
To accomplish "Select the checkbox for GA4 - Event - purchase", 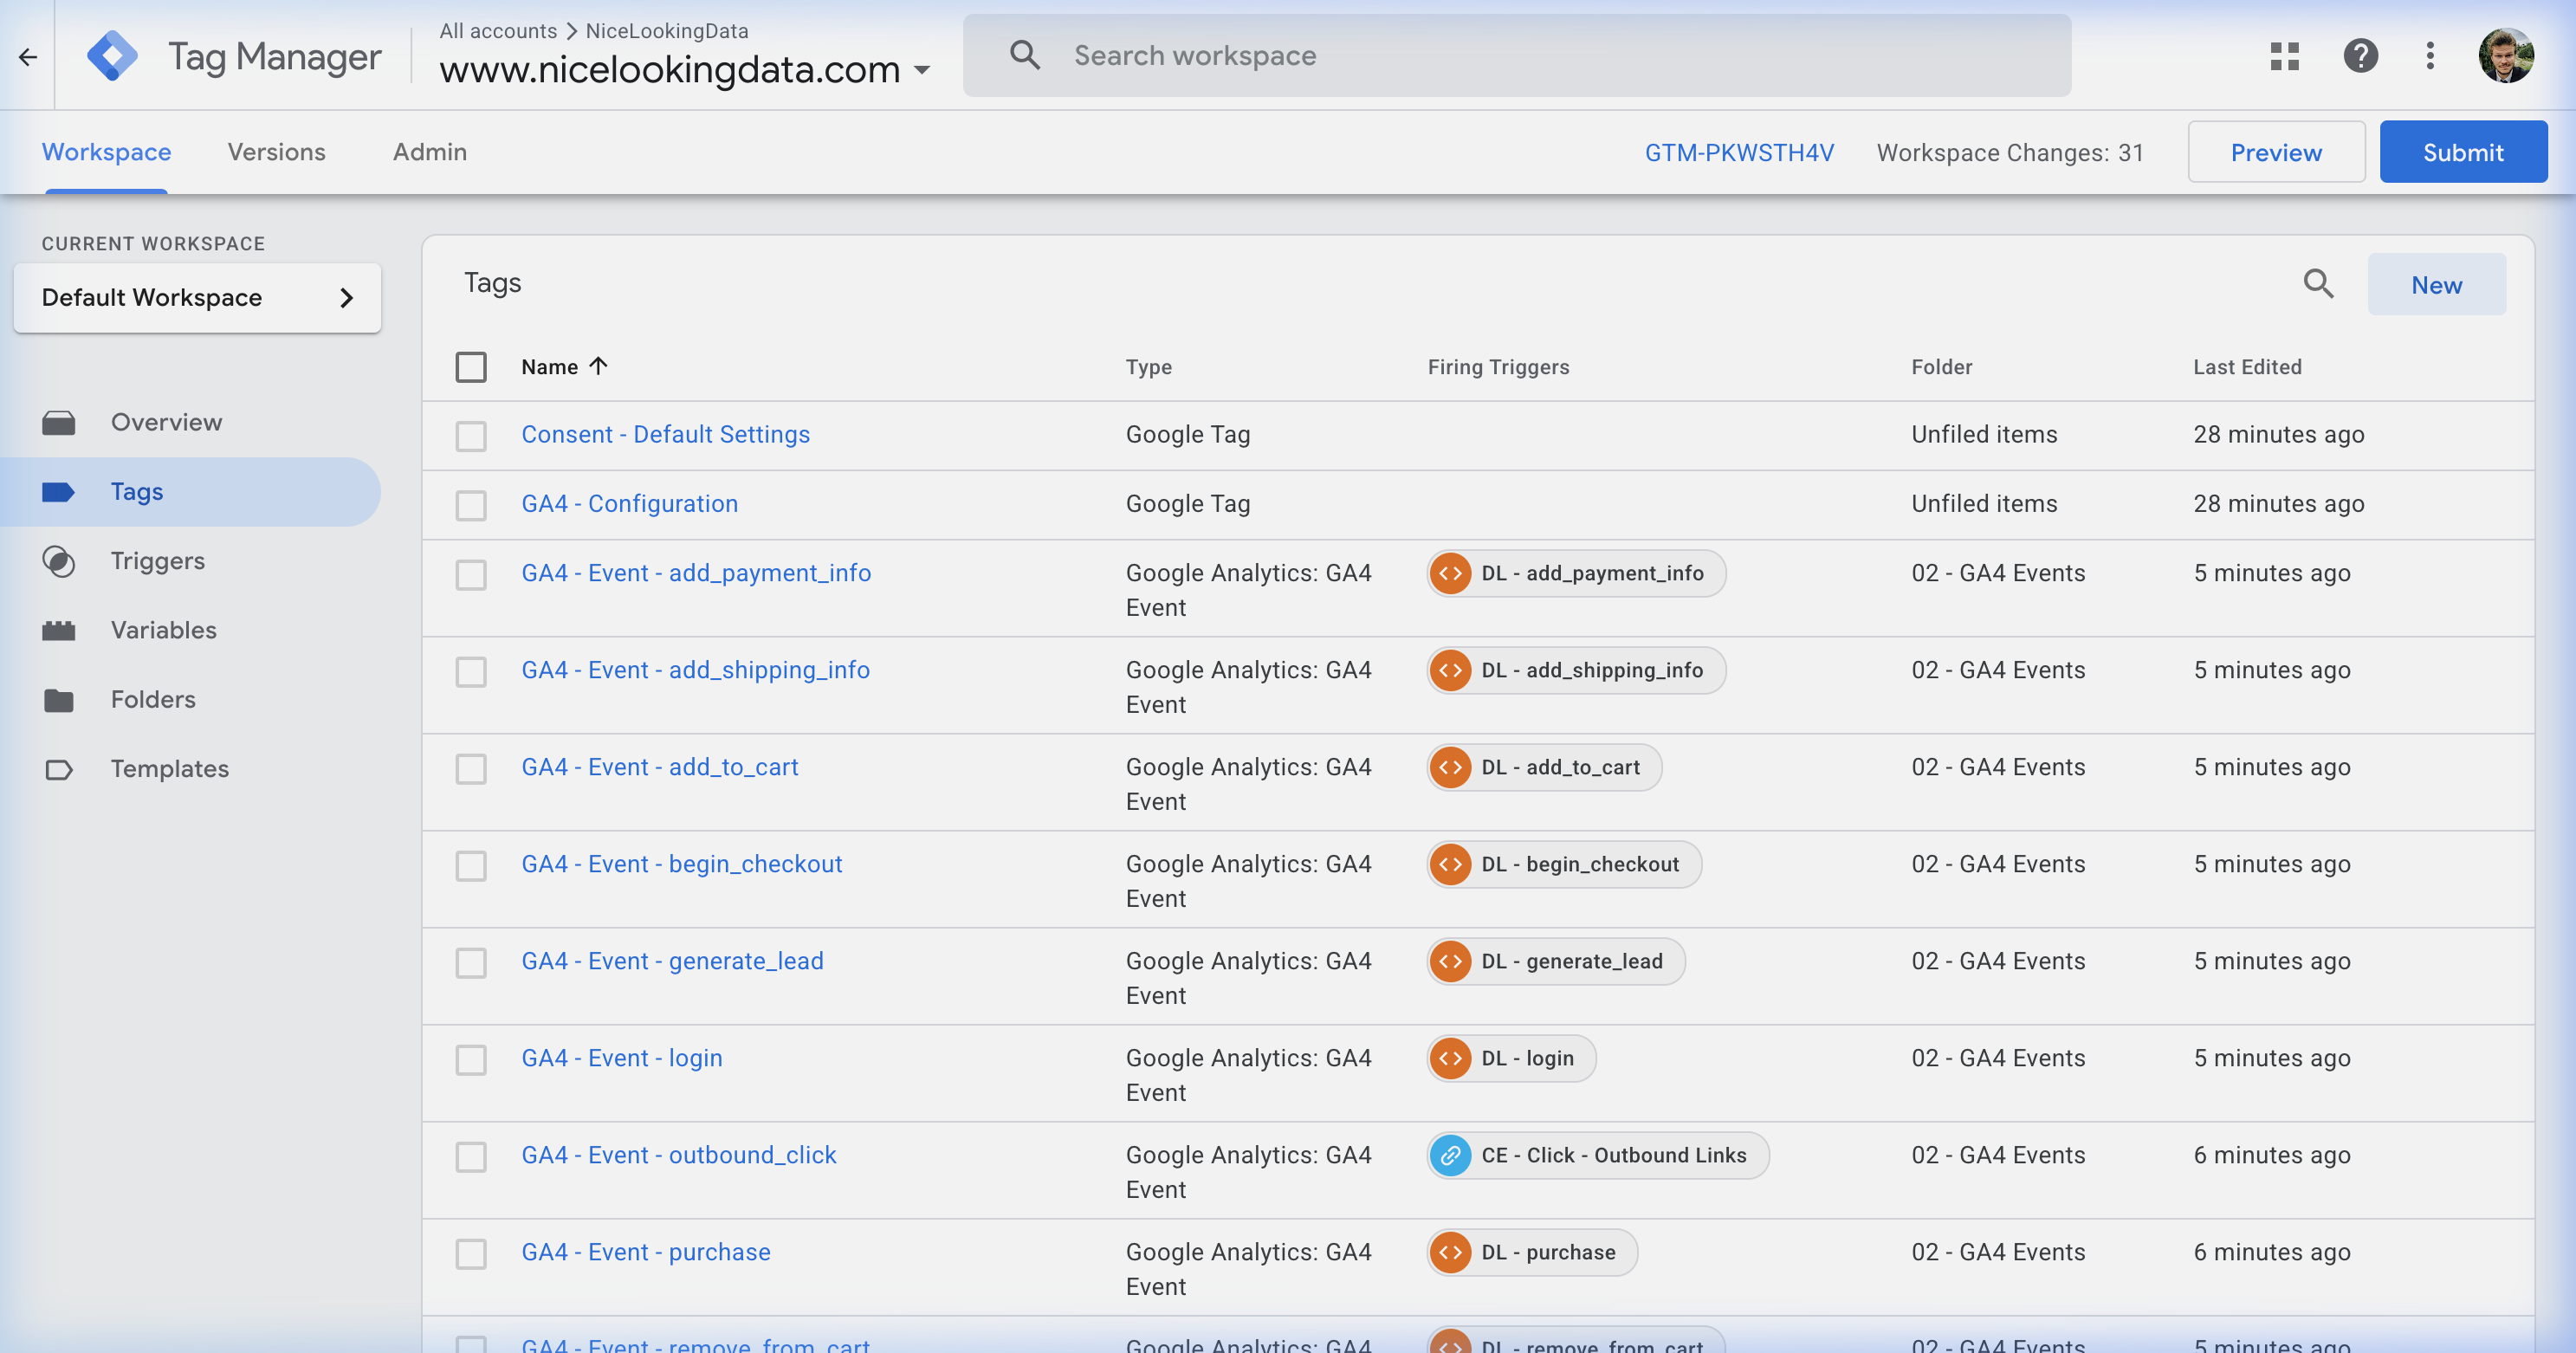I will (x=471, y=1254).
